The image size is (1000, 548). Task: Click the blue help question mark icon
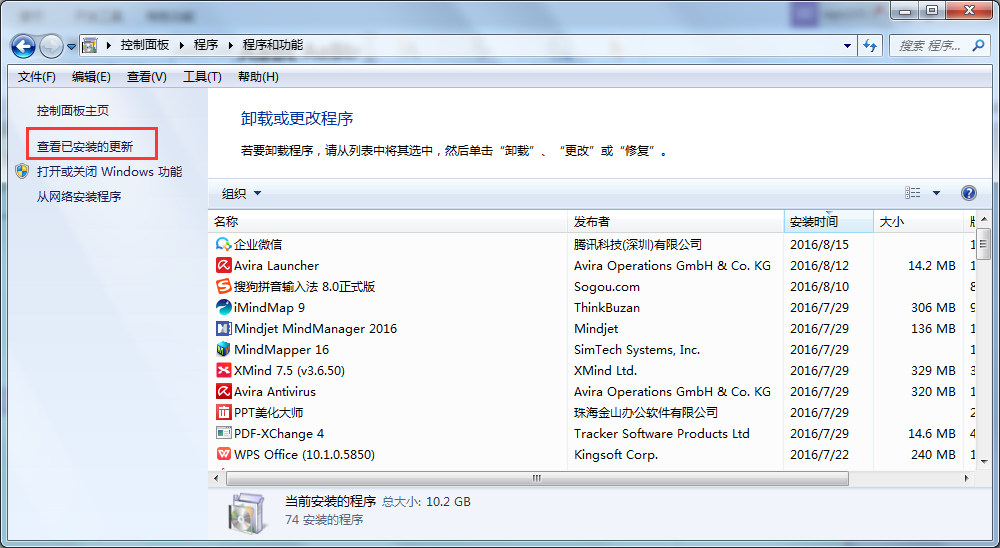968,193
